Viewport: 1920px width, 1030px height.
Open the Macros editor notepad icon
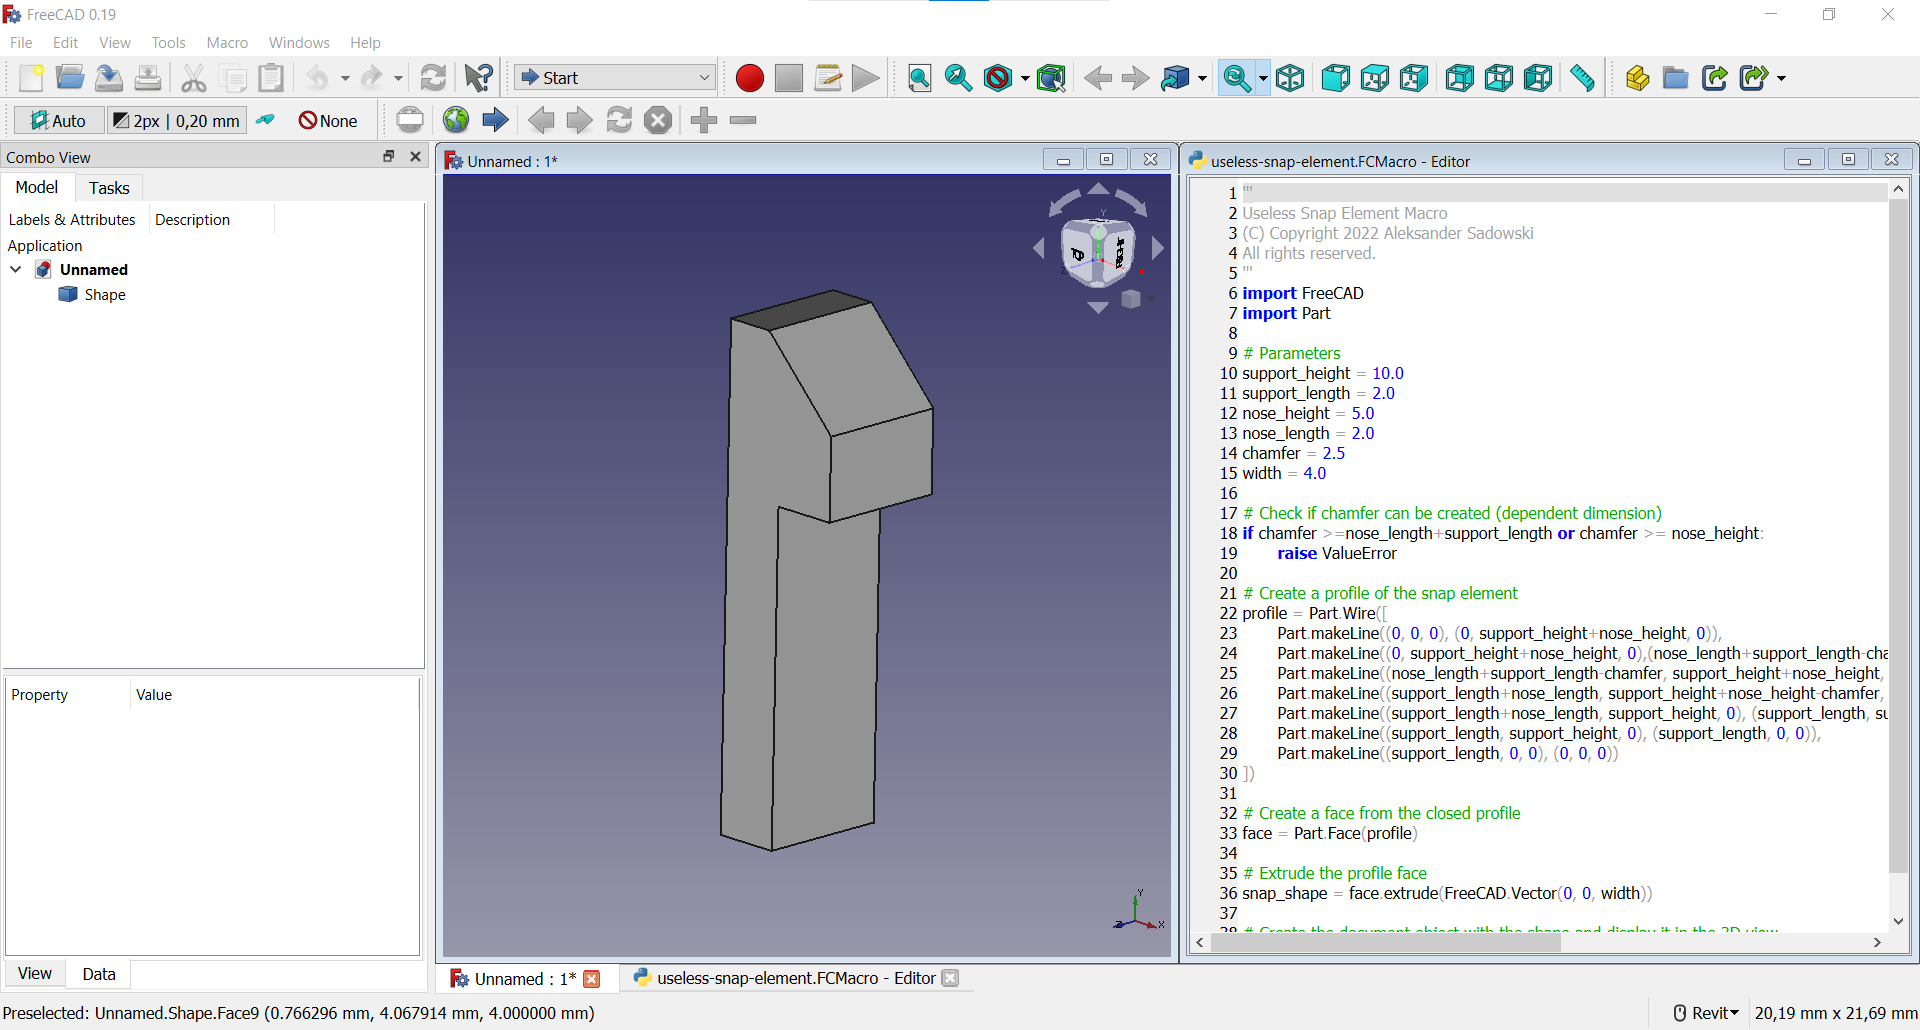pyautogui.click(x=827, y=78)
